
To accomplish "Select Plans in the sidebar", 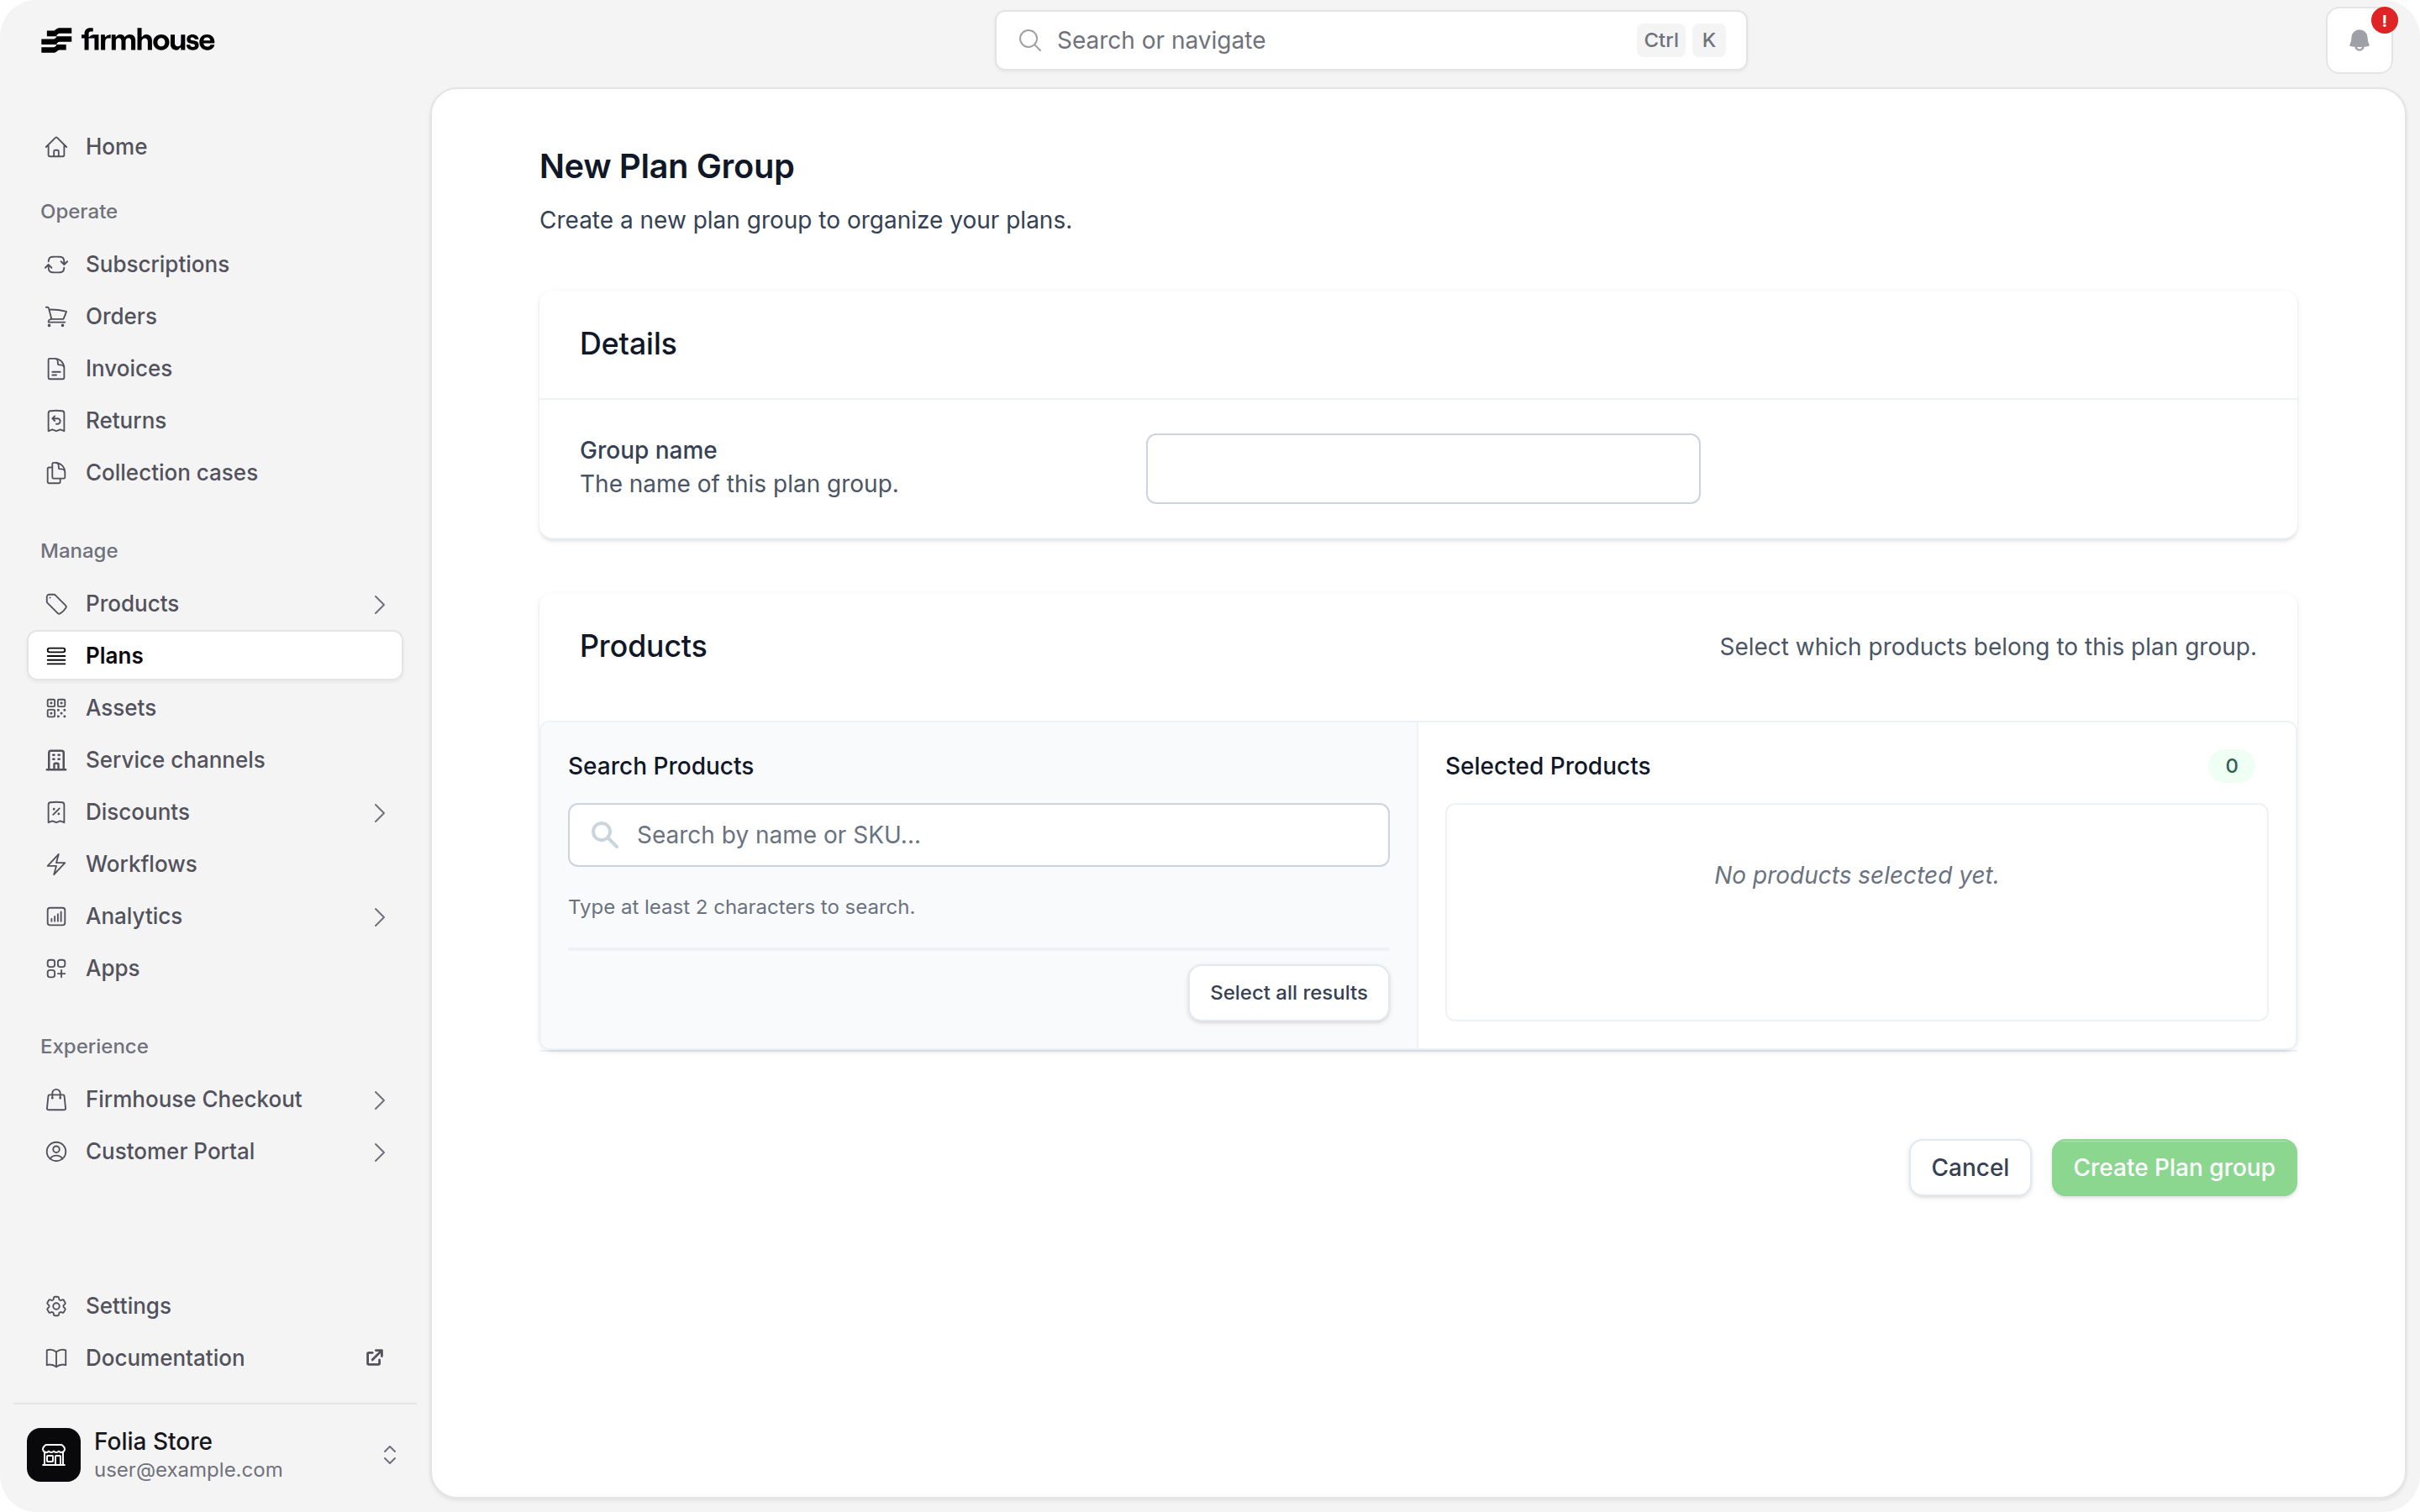I will 215,655.
